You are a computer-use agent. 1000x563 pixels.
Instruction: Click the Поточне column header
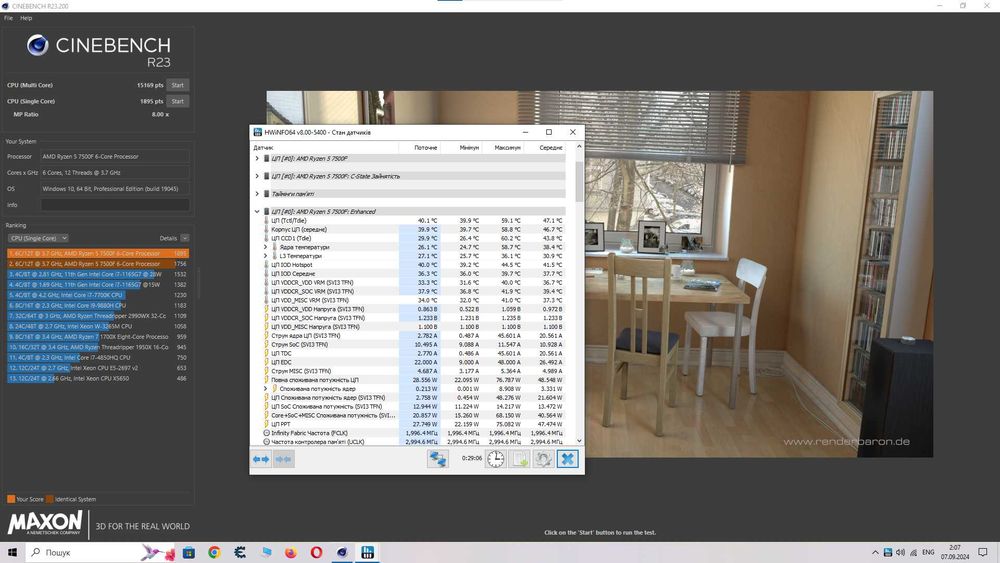click(419, 147)
